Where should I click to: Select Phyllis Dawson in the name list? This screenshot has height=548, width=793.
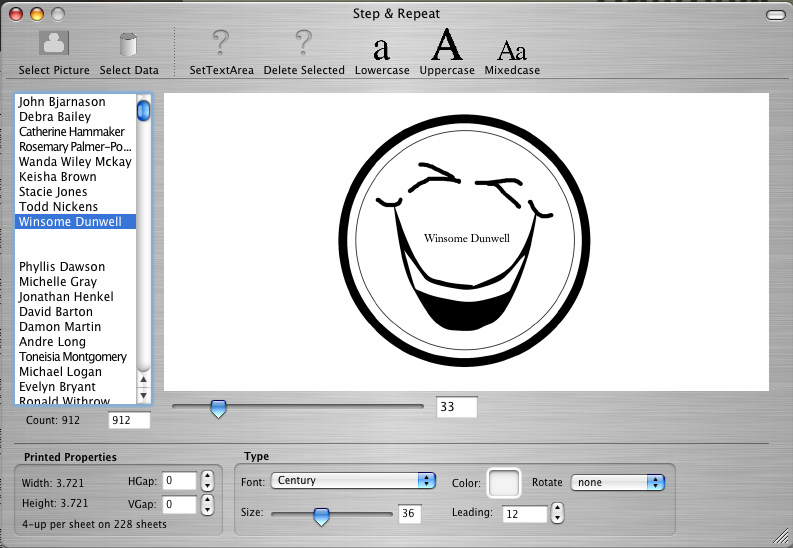pyautogui.click(x=62, y=267)
